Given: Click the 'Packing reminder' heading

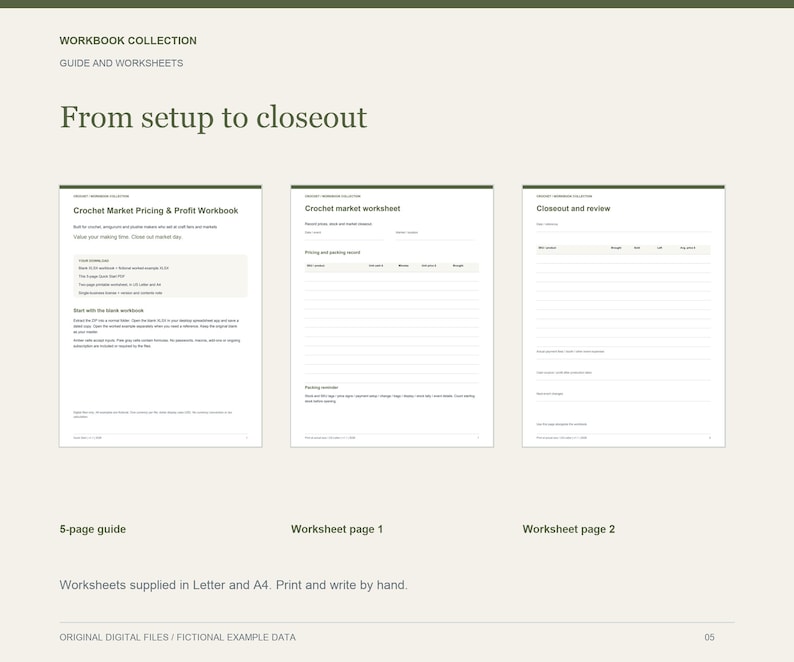Looking at the screenshot, I should (321, 387).
